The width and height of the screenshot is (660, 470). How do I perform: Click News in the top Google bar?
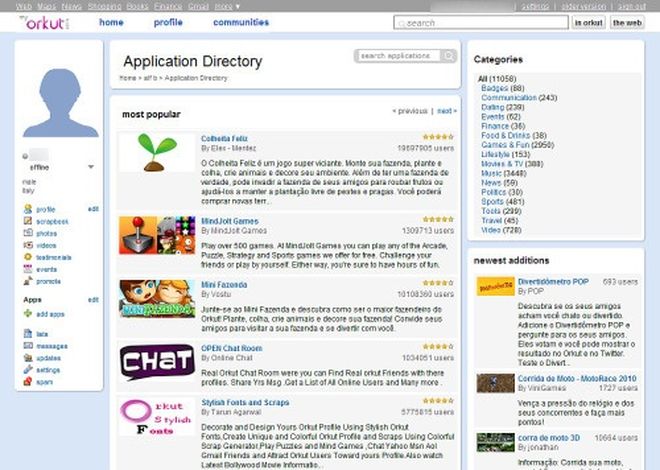point(72,6)
